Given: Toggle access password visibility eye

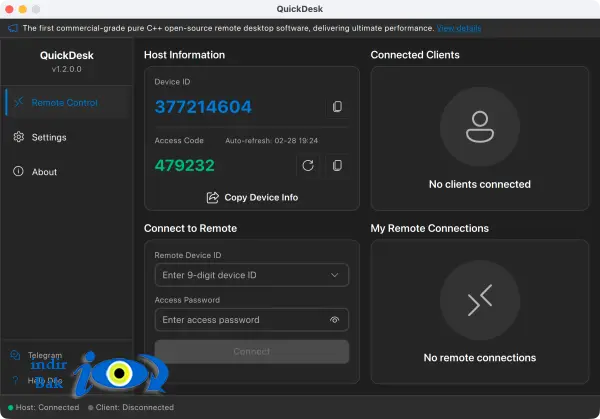Looking at the screenshot, I should pos(334,320).
